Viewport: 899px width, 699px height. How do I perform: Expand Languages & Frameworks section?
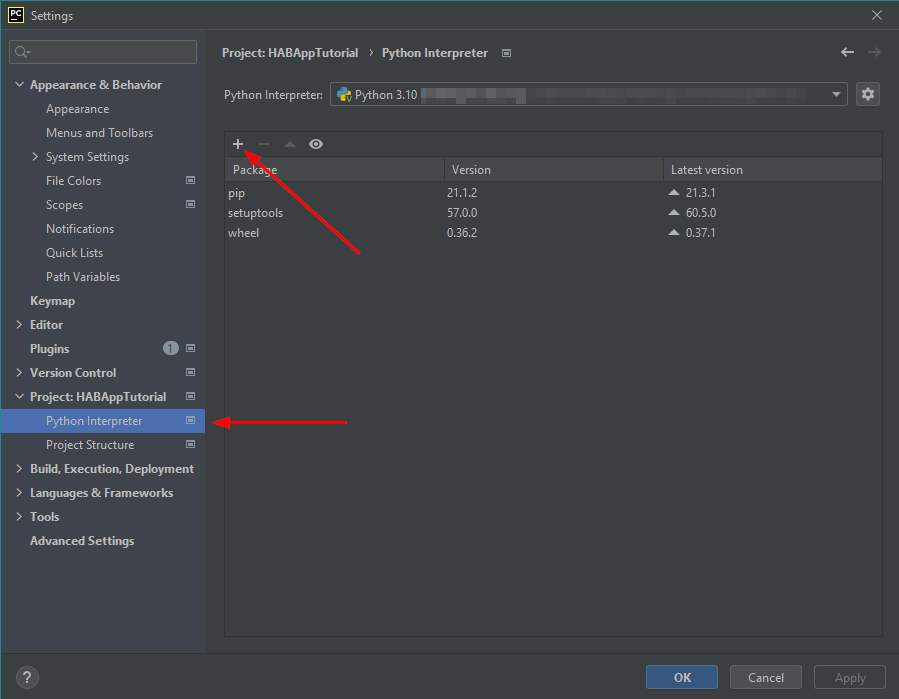pos(19,493)
